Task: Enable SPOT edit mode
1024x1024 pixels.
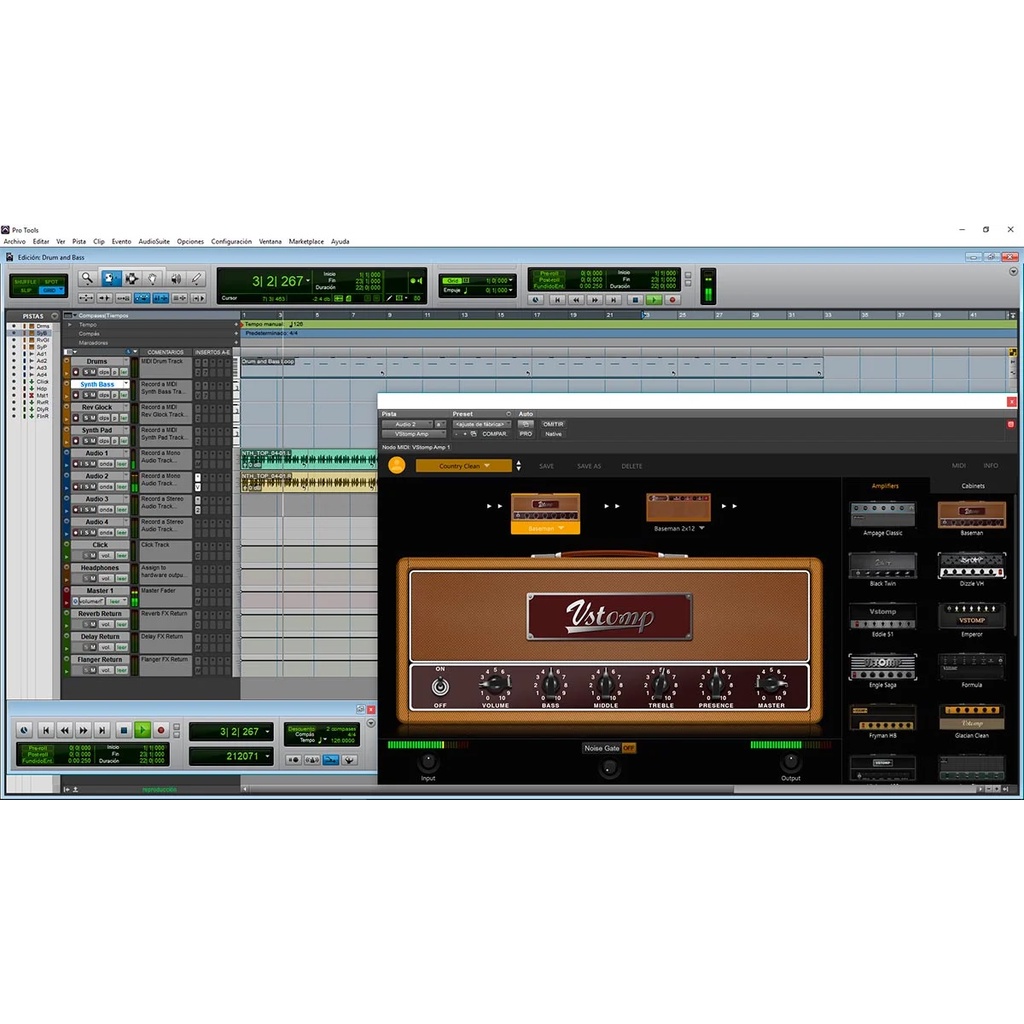Action: click(51, 281)
